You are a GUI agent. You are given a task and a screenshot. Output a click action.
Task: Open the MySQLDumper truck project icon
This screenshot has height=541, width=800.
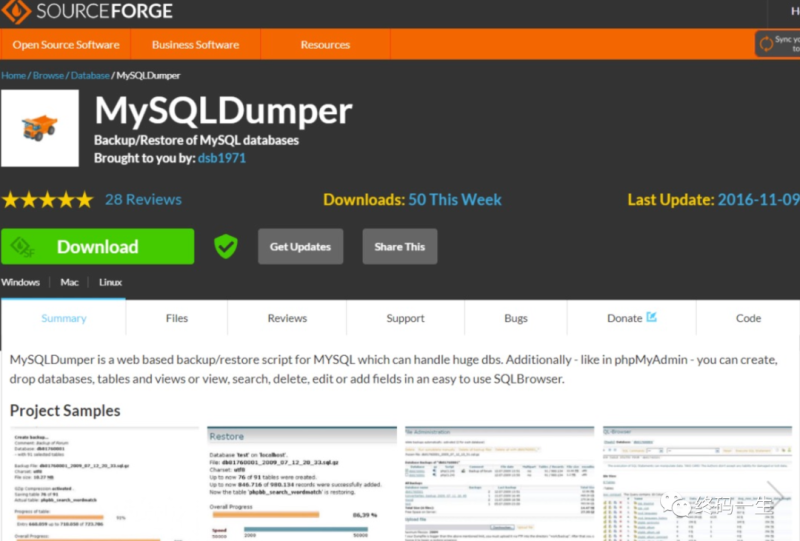40,128
